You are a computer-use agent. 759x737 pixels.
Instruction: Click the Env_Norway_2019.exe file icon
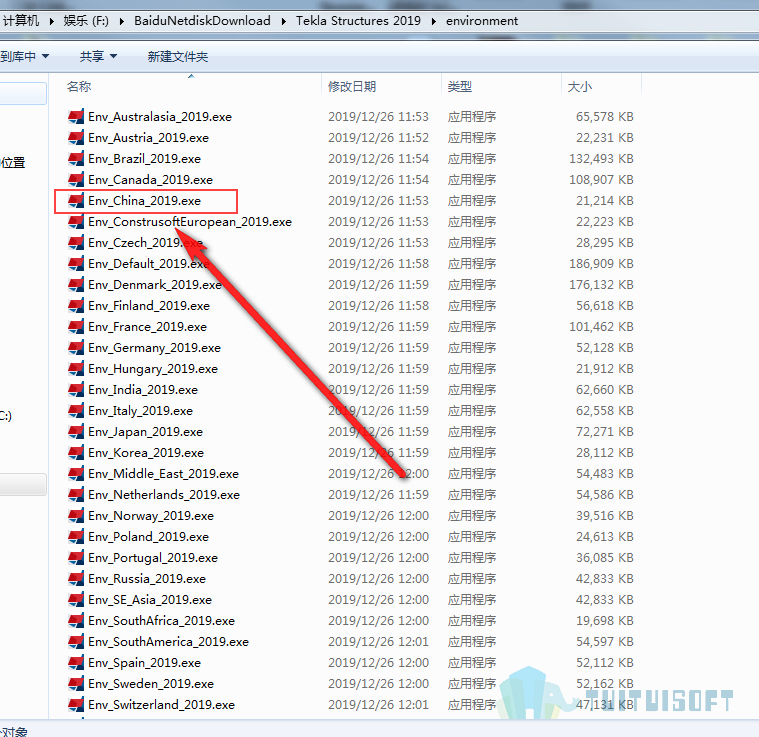pyautogui.click(x=76, y=516)
